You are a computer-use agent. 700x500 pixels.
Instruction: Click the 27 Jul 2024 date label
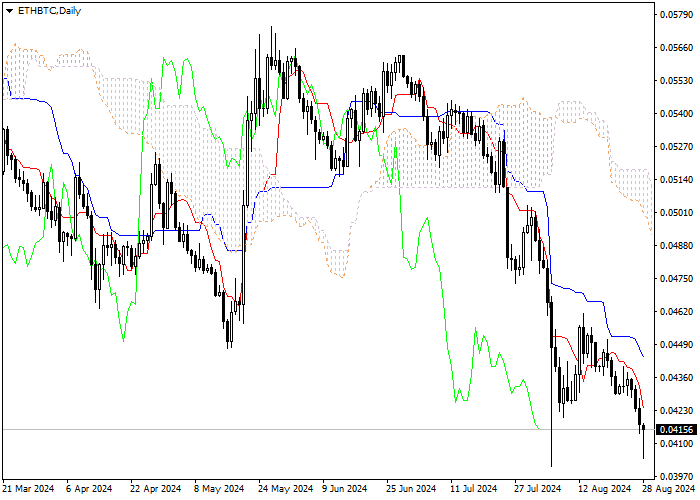537,489
